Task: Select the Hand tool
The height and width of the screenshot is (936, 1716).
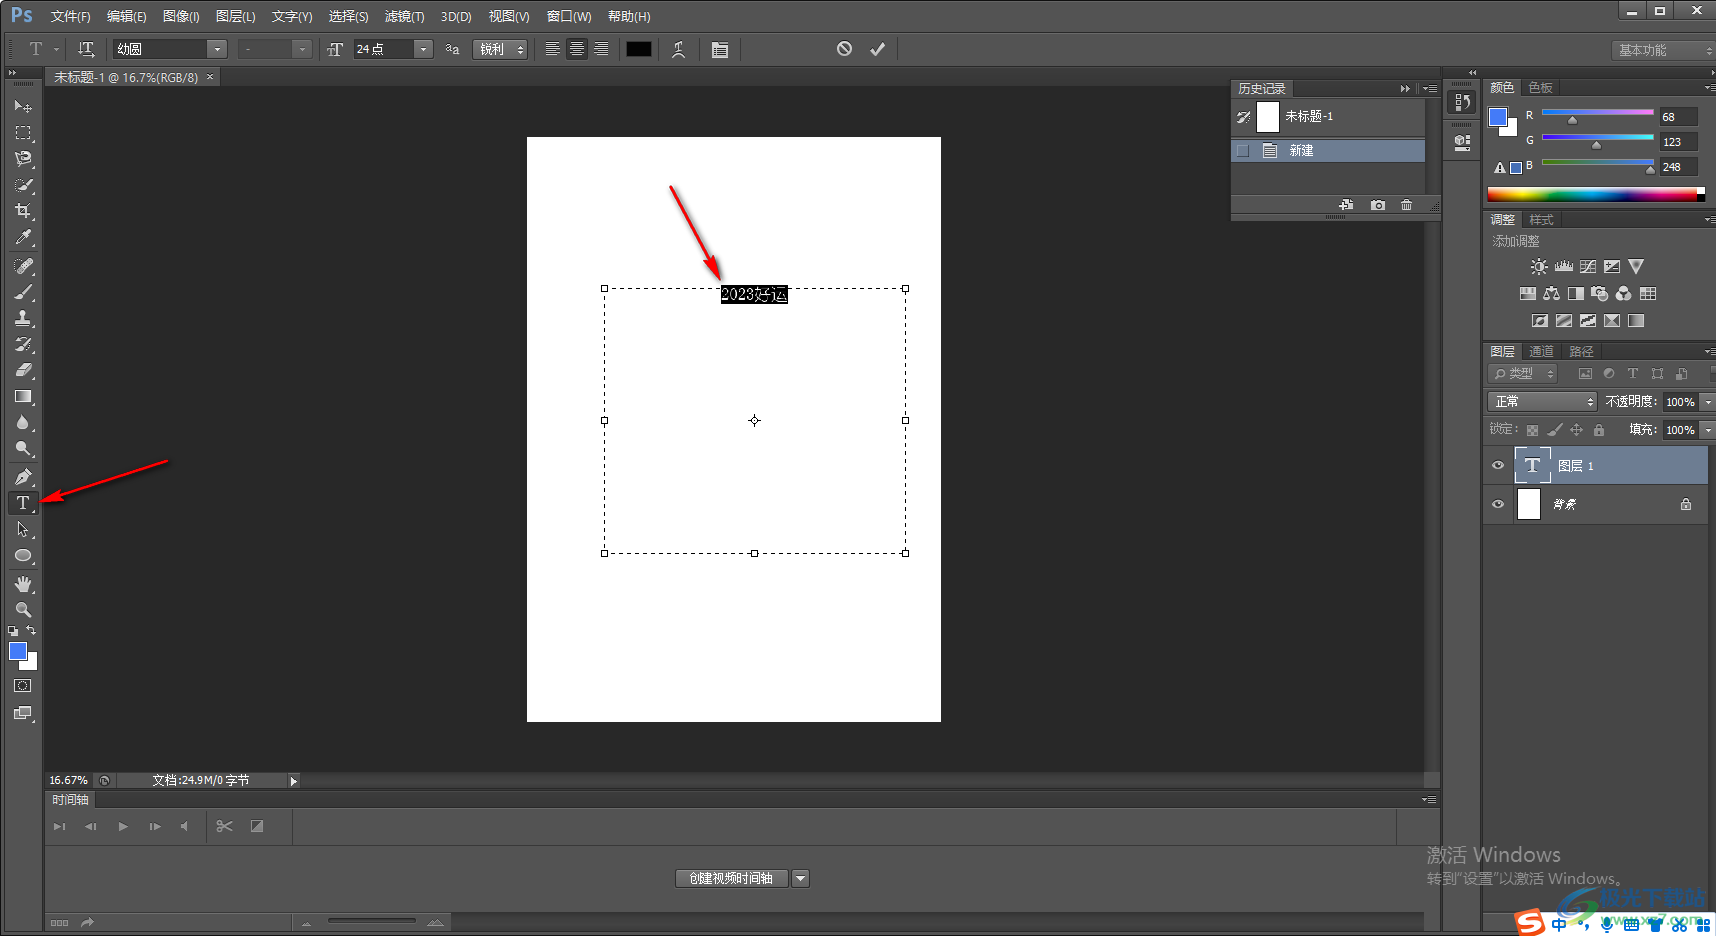Action: (23, 584)
